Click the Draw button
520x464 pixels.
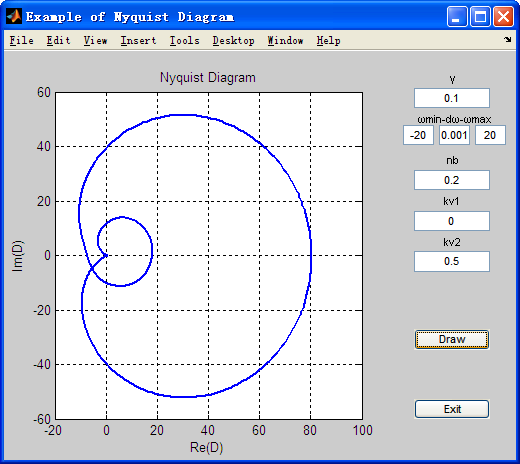pyautogui.click(x=452, y=339)
